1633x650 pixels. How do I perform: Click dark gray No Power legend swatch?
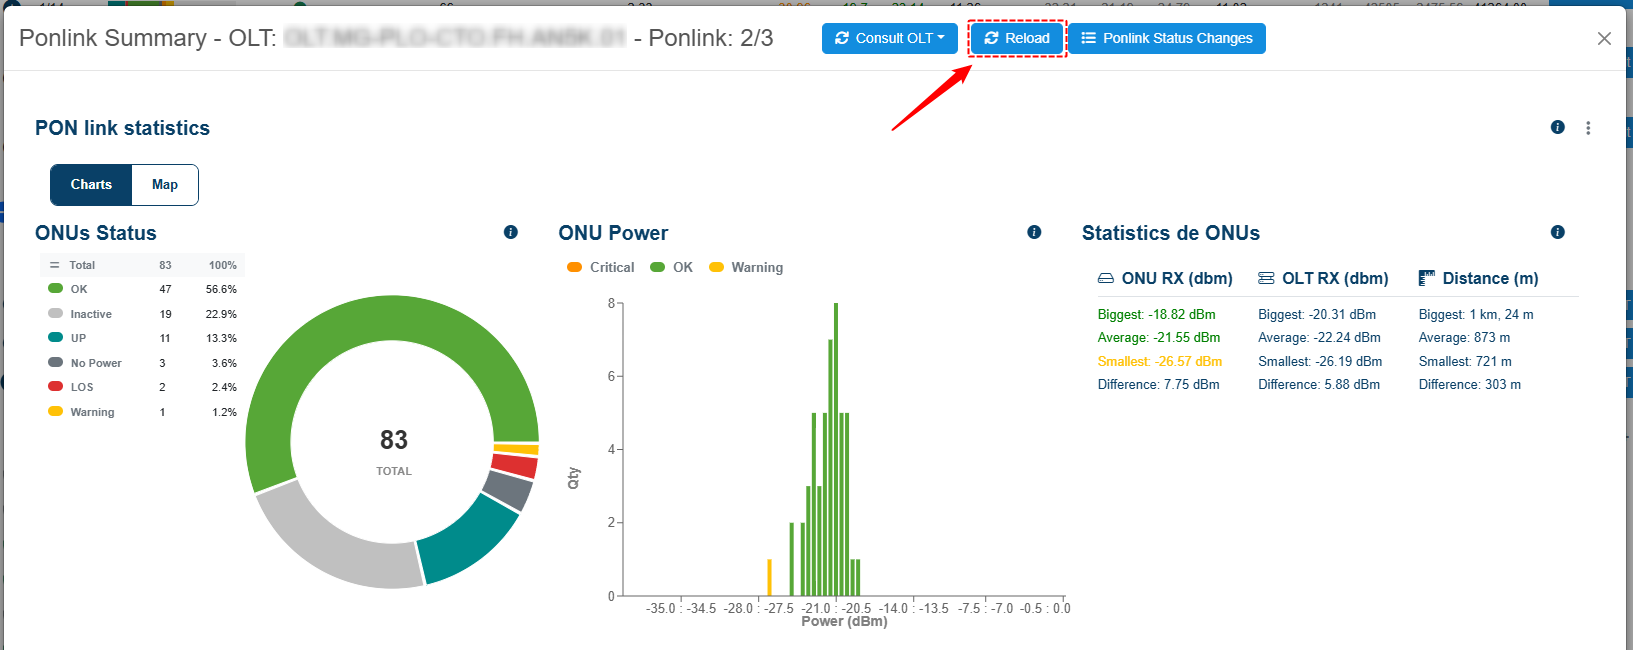[56, 362]
